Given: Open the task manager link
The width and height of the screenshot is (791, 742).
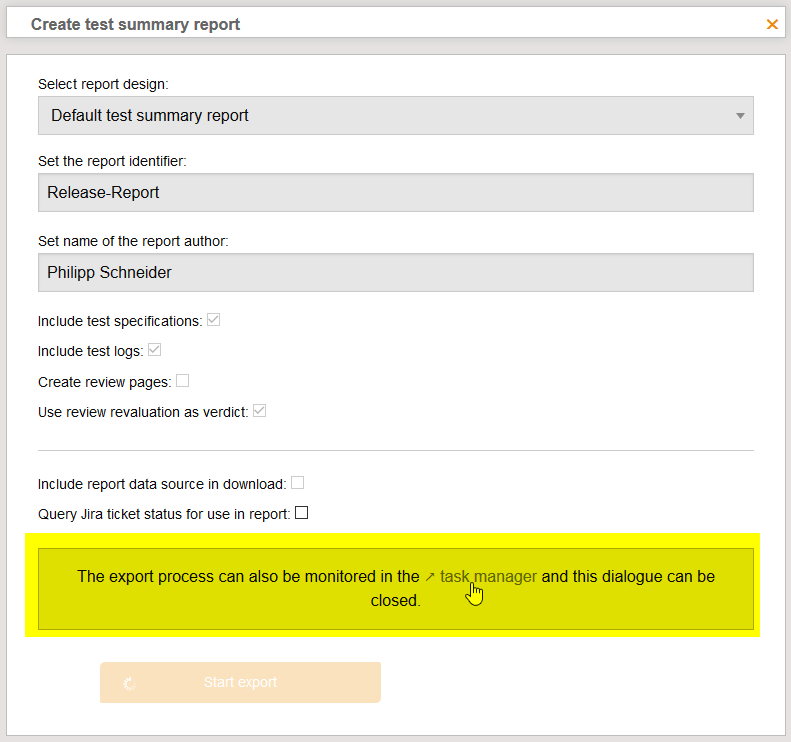Looking at the screenshot, I should coord(488,577).
